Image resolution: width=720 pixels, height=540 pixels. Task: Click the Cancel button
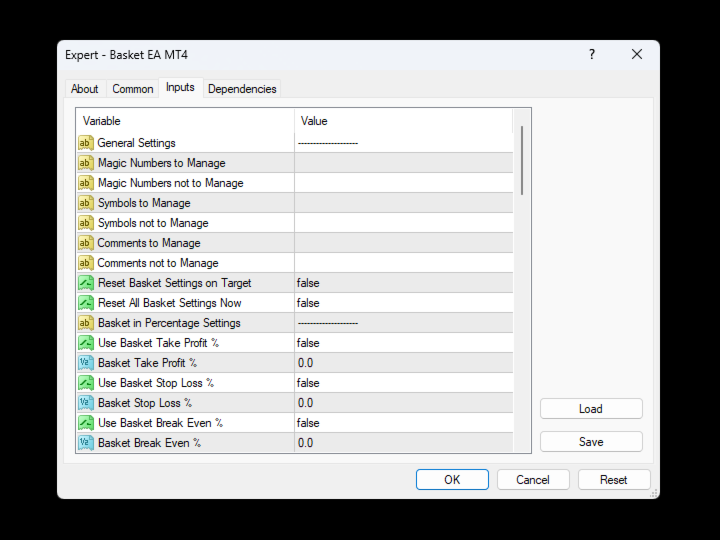click(x=533, y=480)
